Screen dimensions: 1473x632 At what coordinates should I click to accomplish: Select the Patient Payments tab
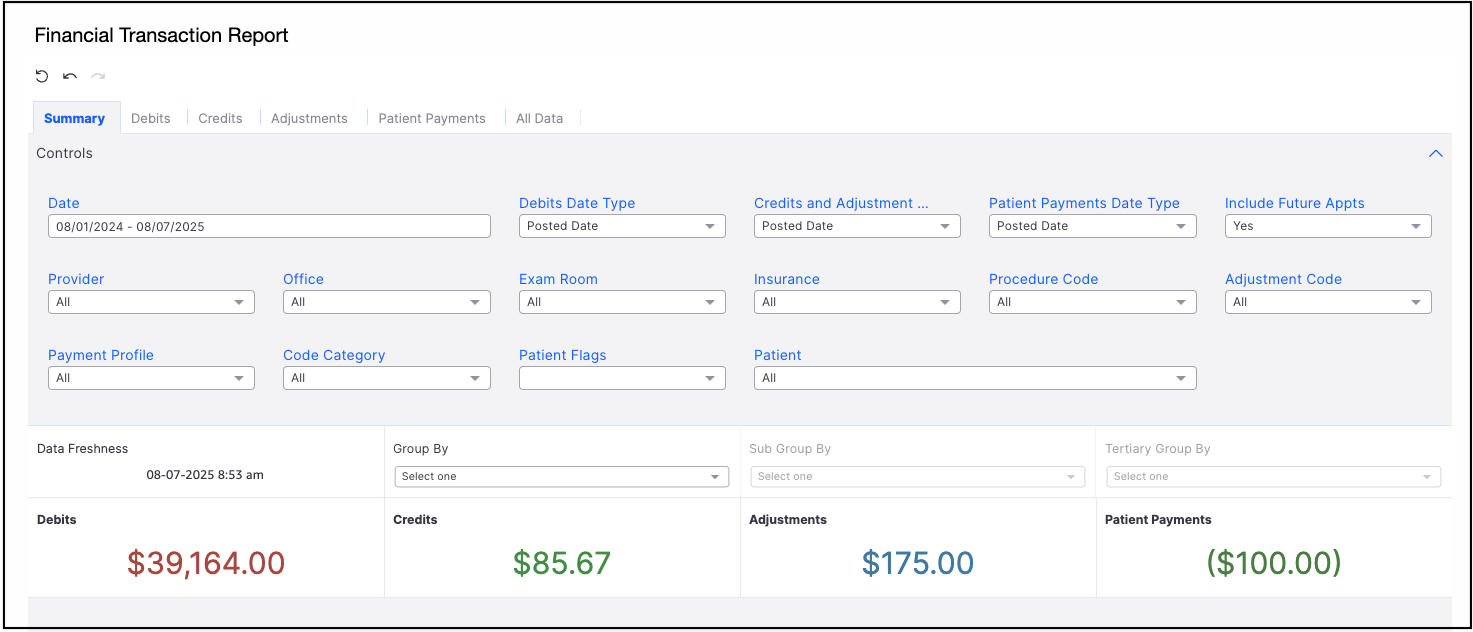[x=432, y=118]
